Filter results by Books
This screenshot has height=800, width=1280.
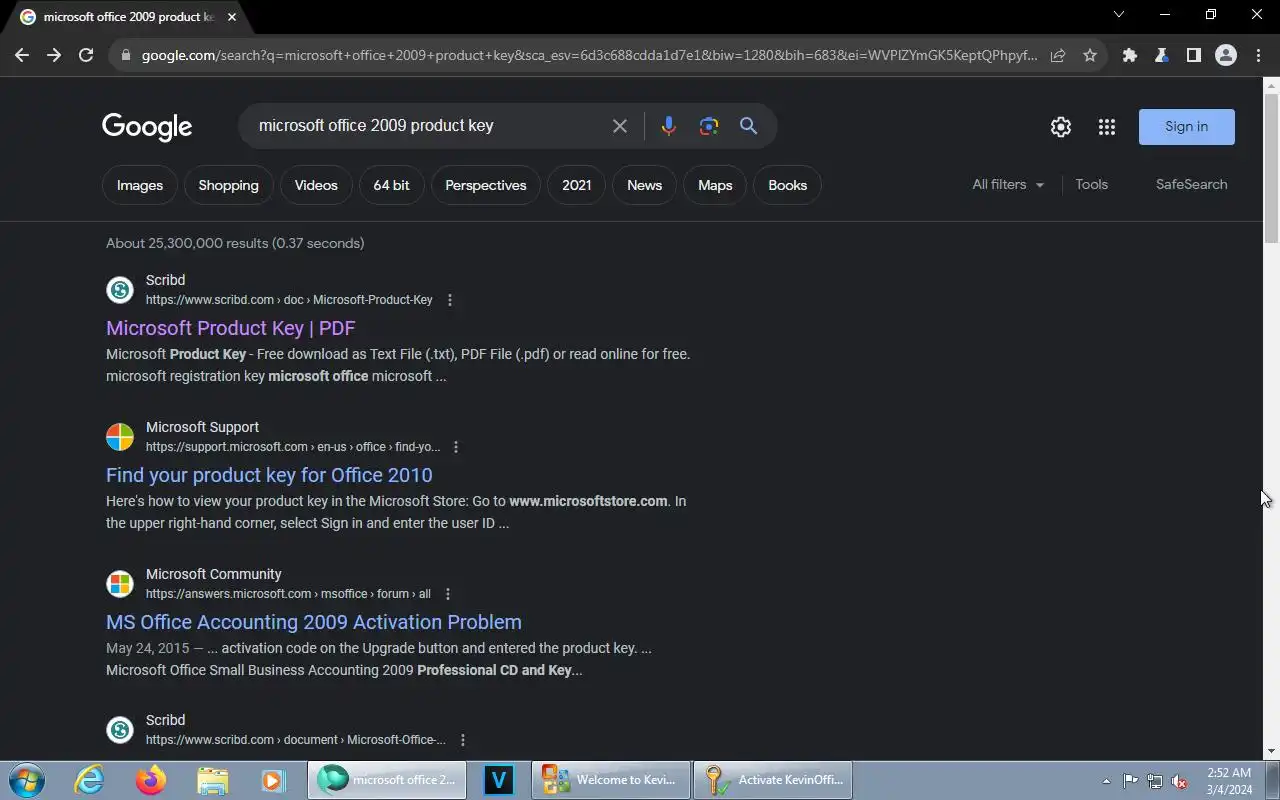click(787, 186)
